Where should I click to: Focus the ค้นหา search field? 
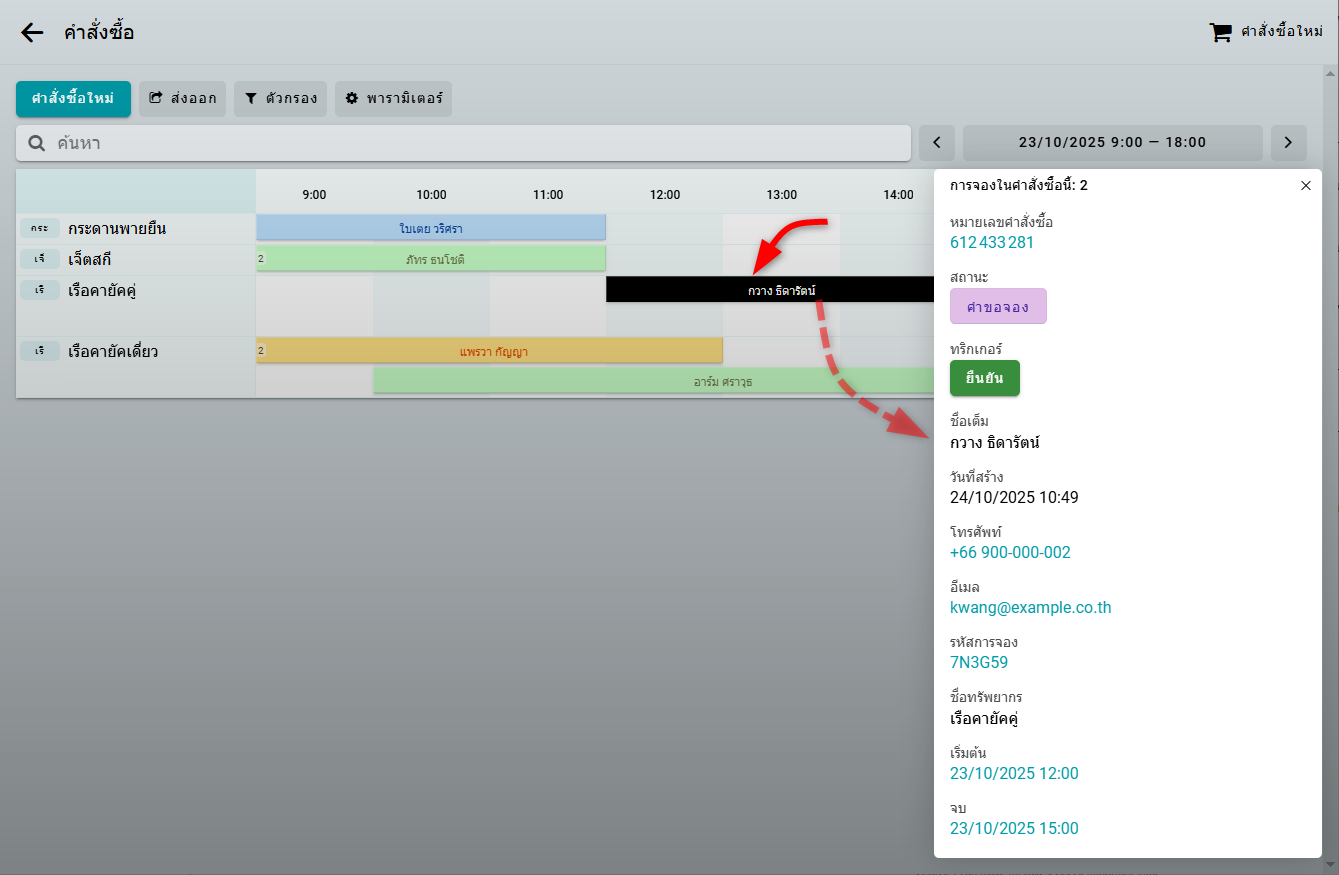(x=470, y=143)
